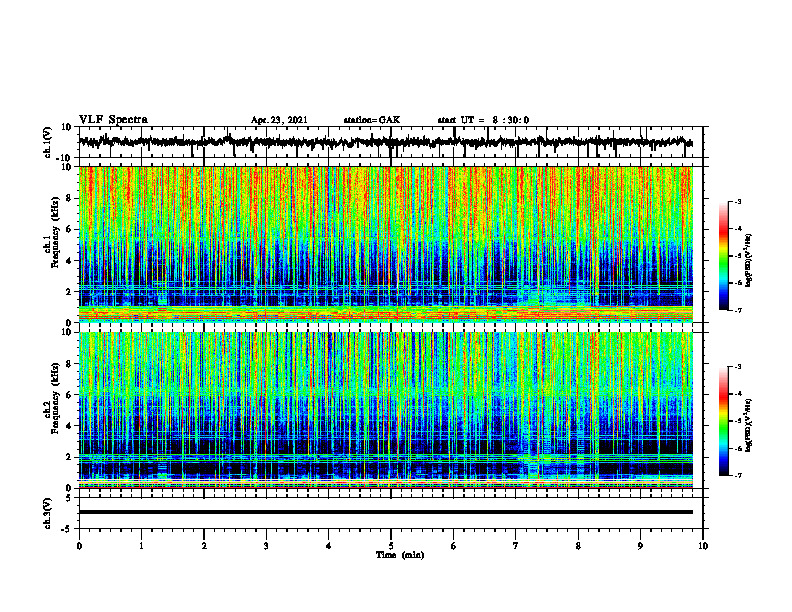Click the flat black ch.3 voltage trace
This screenshot has width=792, height=612.
click(x=386, y=512)
